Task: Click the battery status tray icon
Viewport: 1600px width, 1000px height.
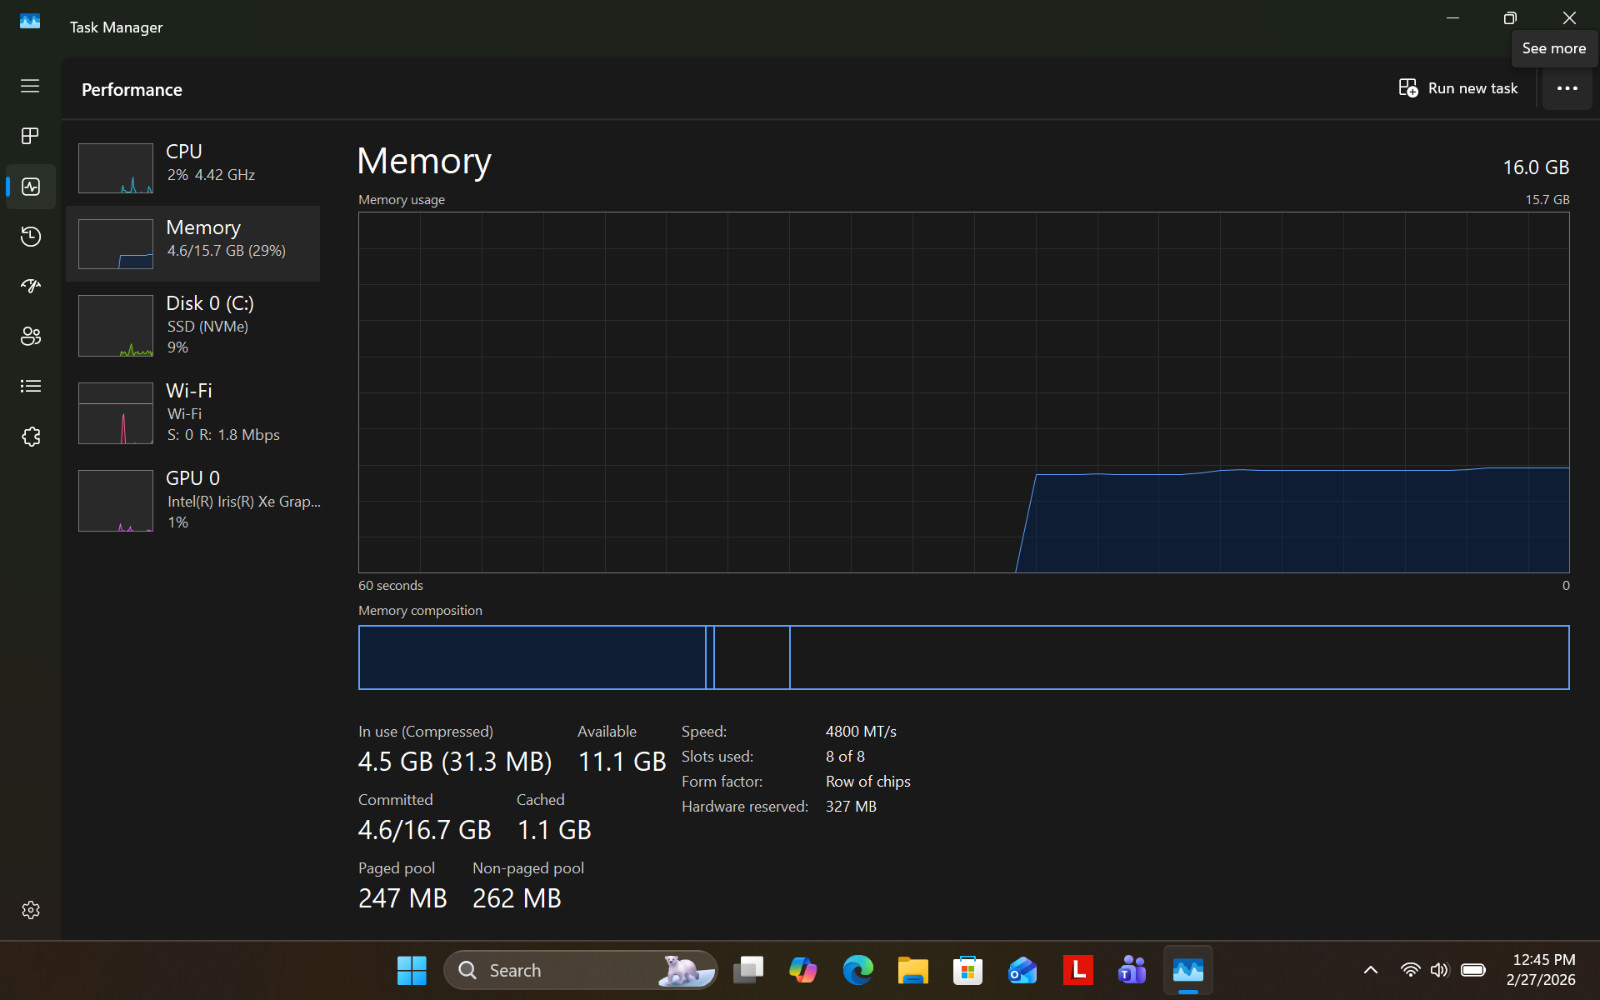Action: pos(1473,970)
